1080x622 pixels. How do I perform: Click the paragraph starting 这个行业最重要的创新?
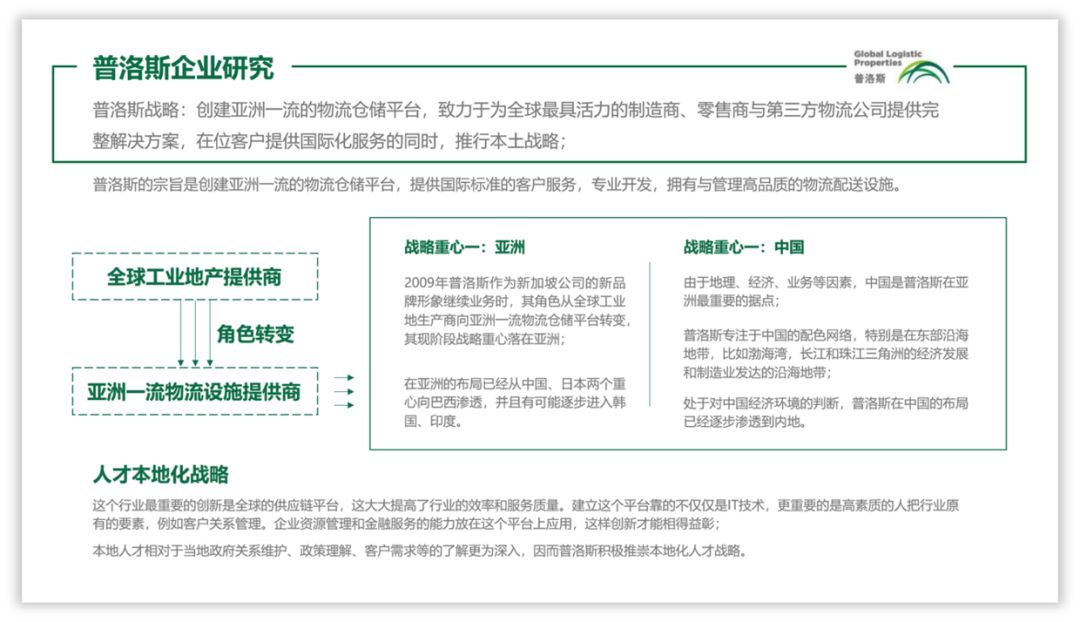coord(526,515)
